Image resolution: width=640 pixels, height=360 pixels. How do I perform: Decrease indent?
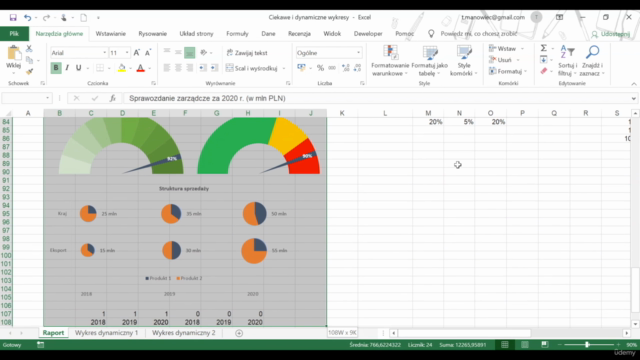pos(203,68)
